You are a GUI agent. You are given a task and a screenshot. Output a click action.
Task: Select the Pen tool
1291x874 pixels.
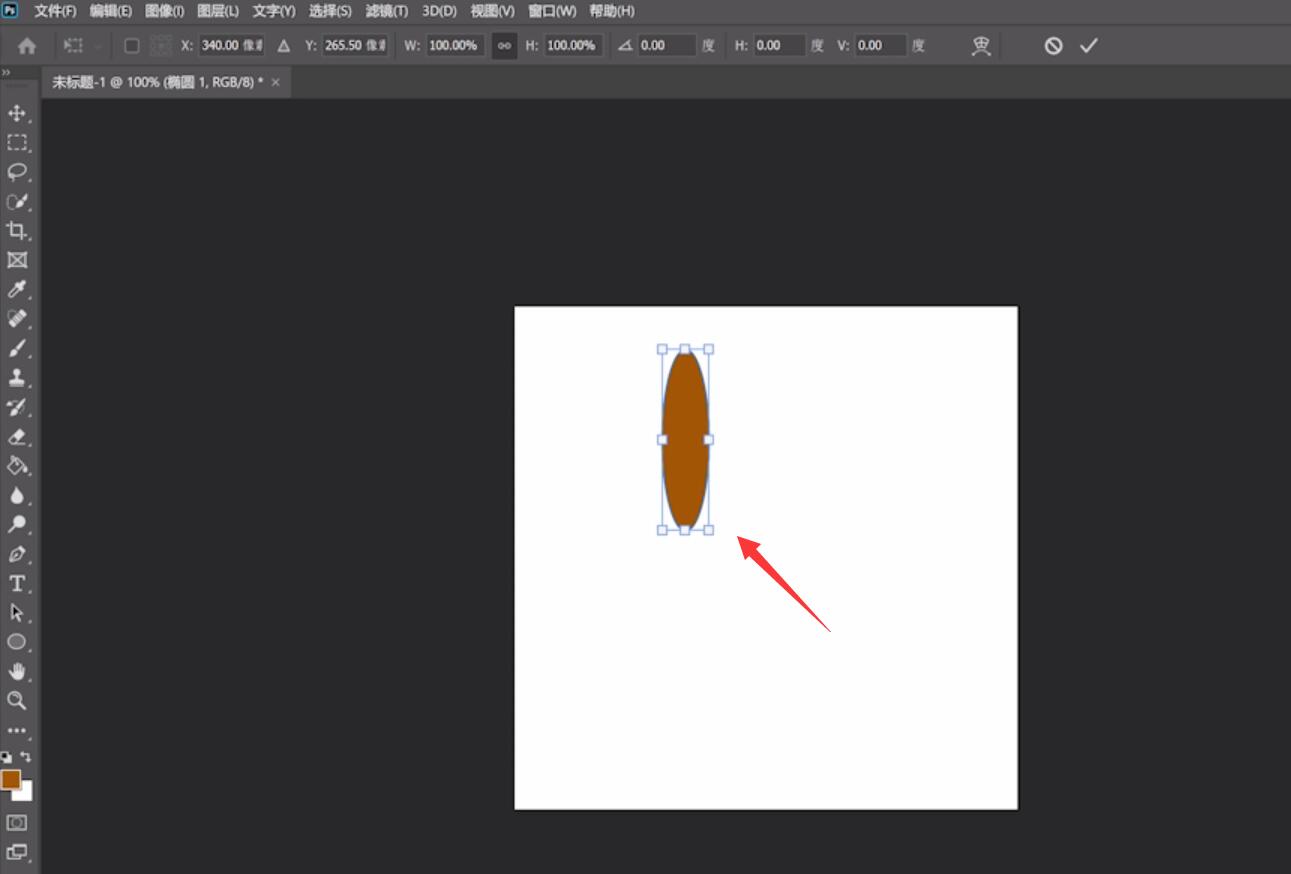click(x=17, y=554)
